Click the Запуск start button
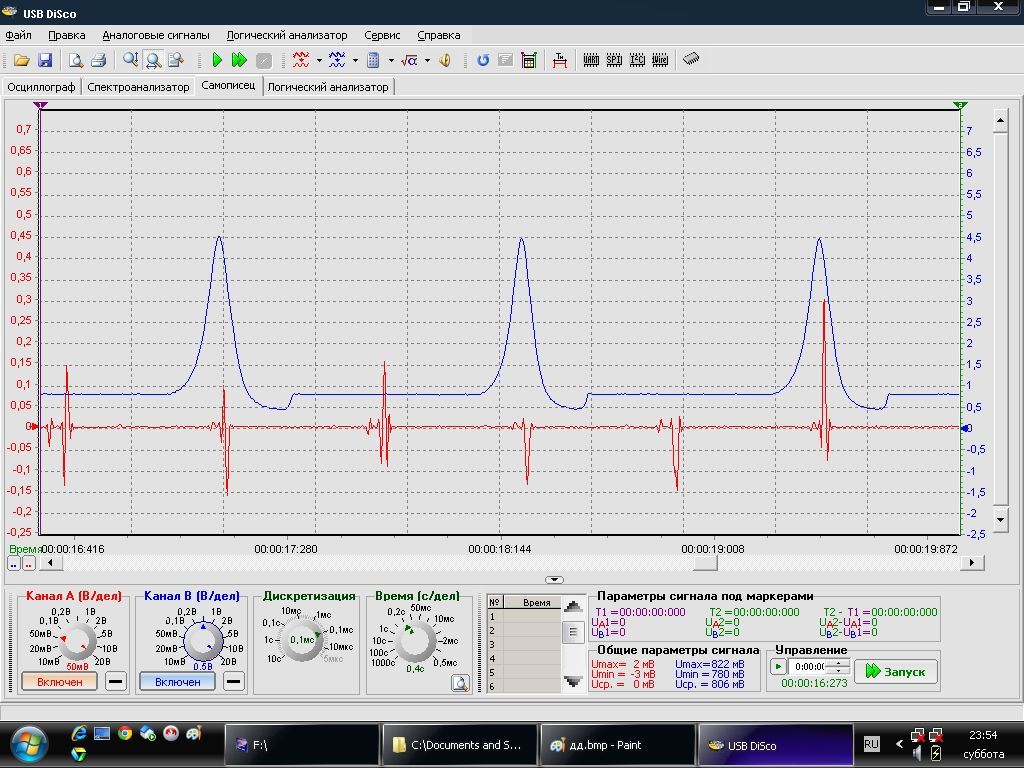 point(896,671)
